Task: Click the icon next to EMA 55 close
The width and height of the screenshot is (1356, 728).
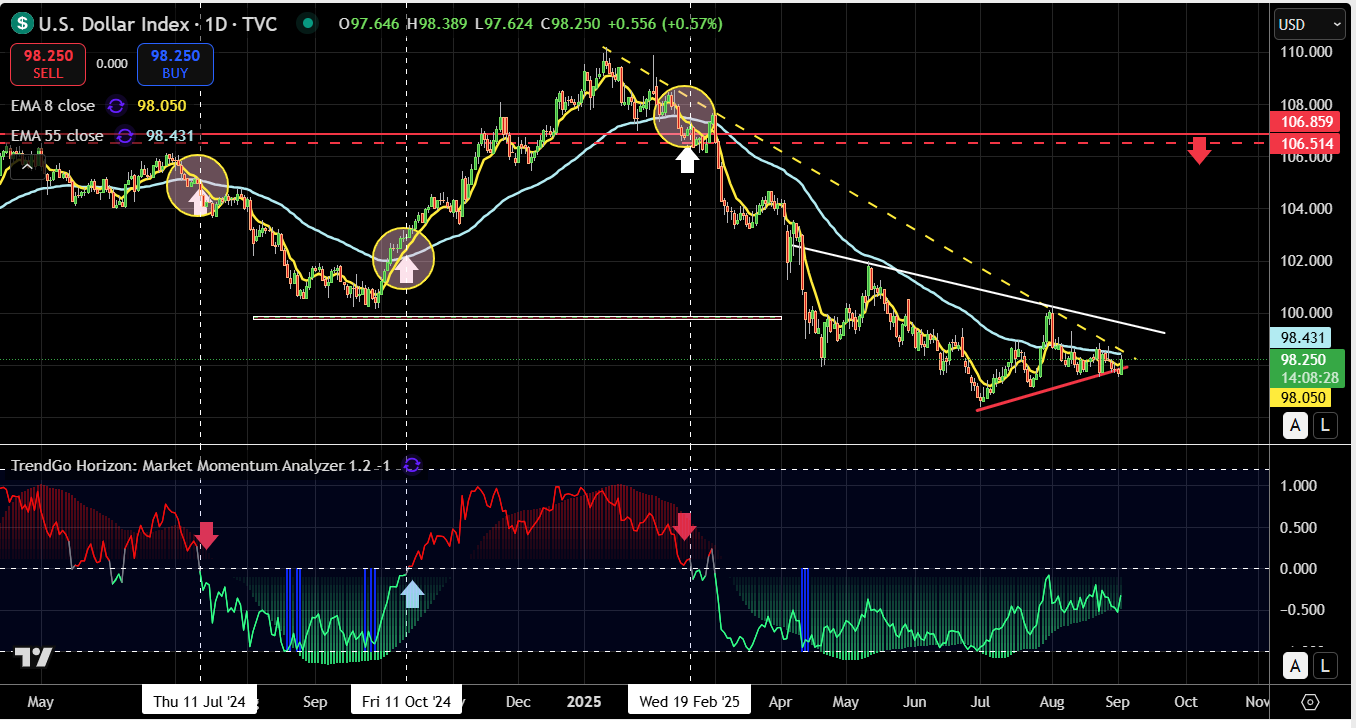Action: click(x=125, y=136)
